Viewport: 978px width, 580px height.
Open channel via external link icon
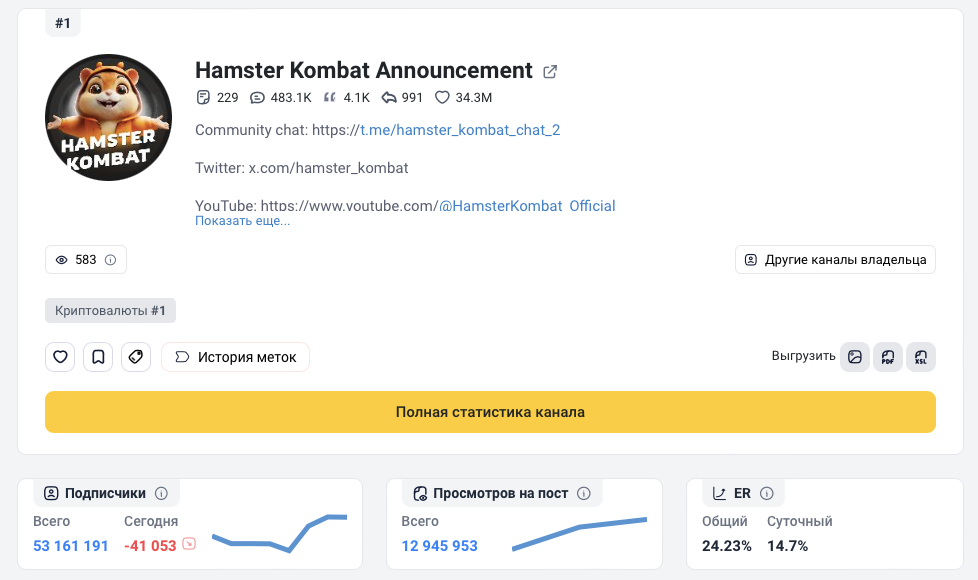tap(550, 72)
